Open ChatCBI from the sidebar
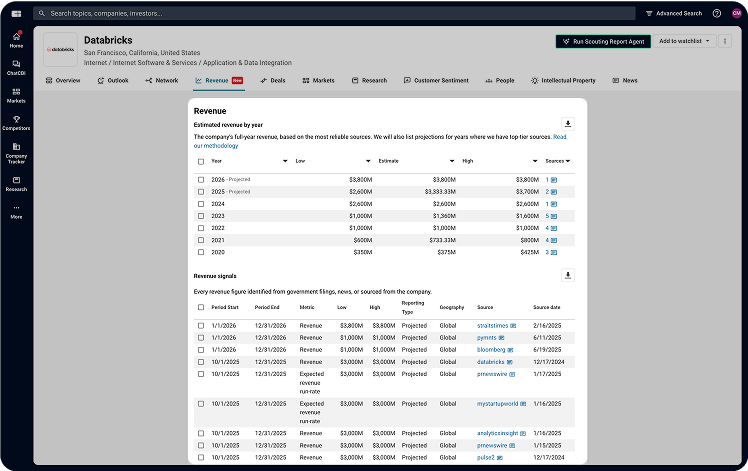Image resolution: width=748 pixels, height=471 pixels. (16, 67)
